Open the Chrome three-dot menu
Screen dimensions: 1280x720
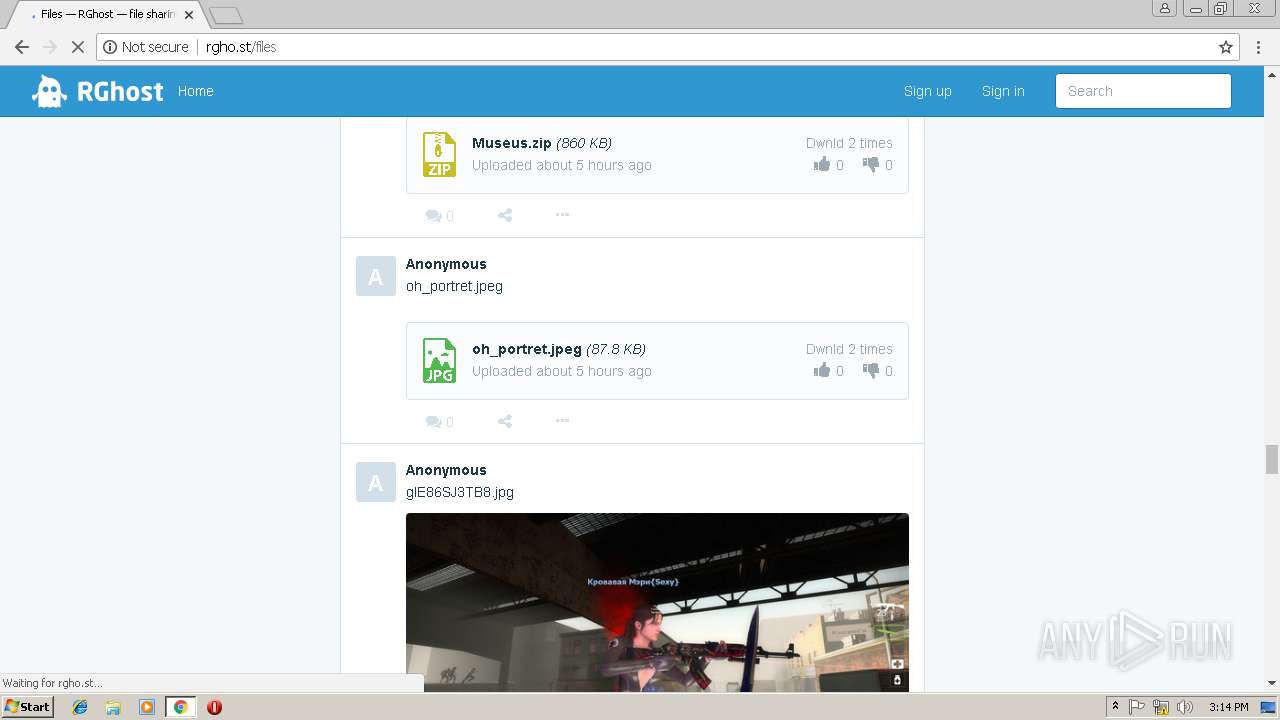[1259, 47]
